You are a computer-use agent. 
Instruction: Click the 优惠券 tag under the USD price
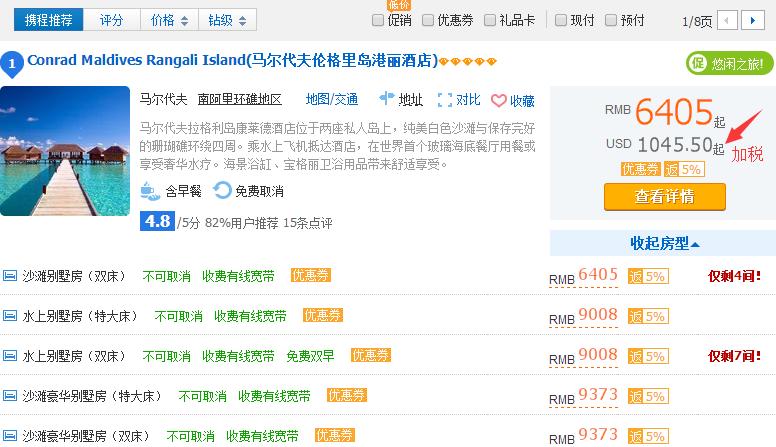point(640,169)
